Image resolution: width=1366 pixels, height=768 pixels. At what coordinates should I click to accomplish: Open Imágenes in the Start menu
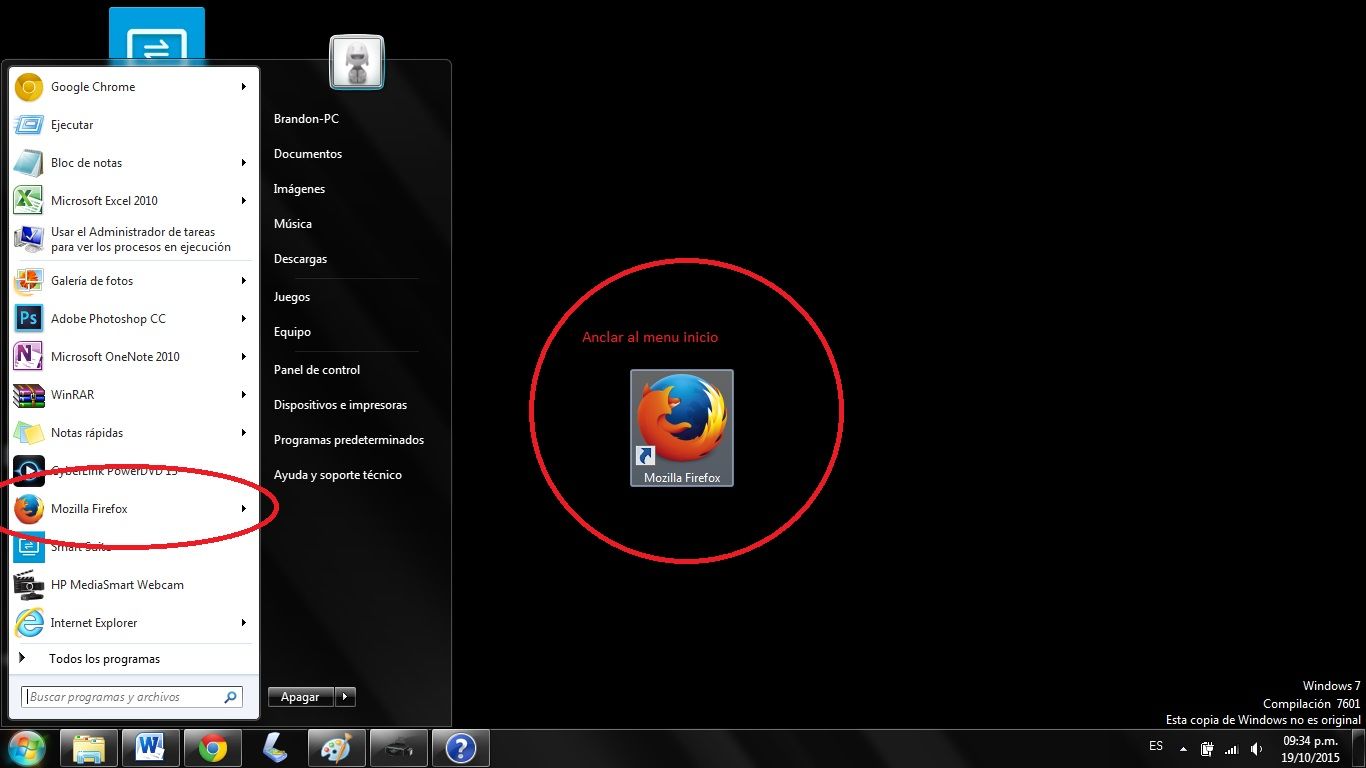[x=299, y=189]
